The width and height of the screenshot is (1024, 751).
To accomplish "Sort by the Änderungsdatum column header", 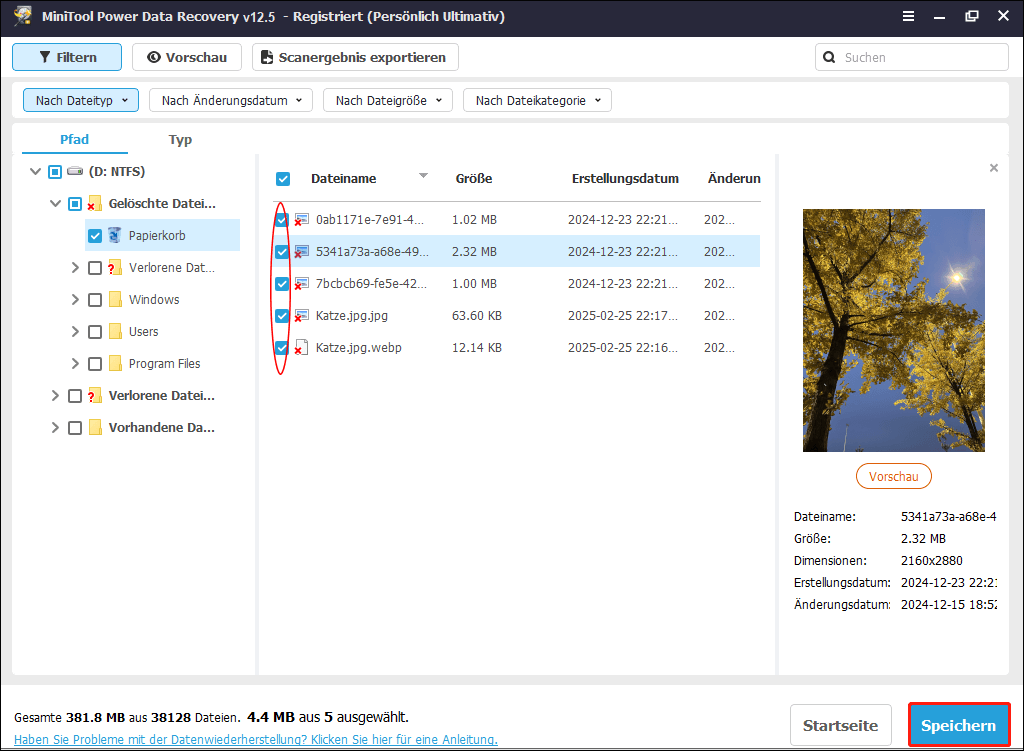I will 734,179.
